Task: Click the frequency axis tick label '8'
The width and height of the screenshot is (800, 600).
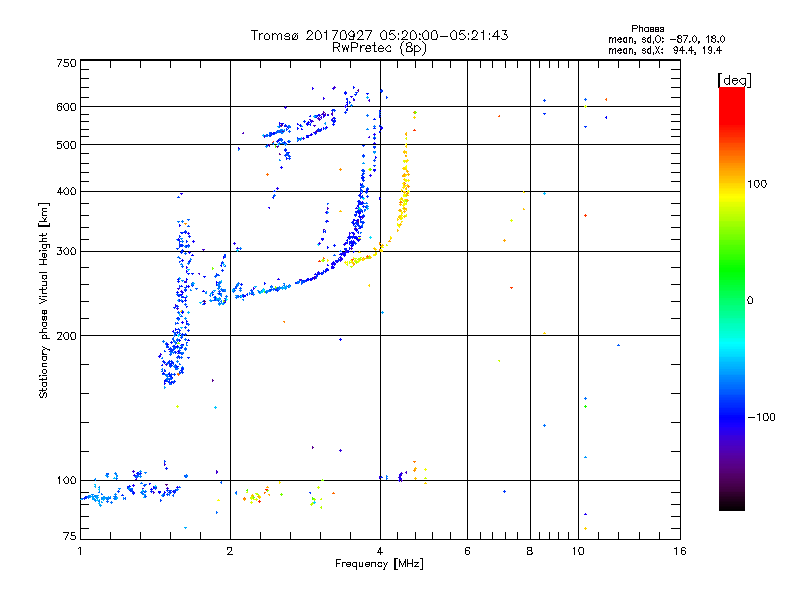Action: (530, 551)
